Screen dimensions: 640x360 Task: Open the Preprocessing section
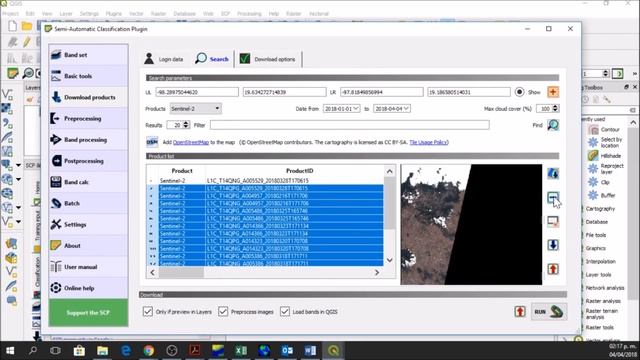coord(88,118)
